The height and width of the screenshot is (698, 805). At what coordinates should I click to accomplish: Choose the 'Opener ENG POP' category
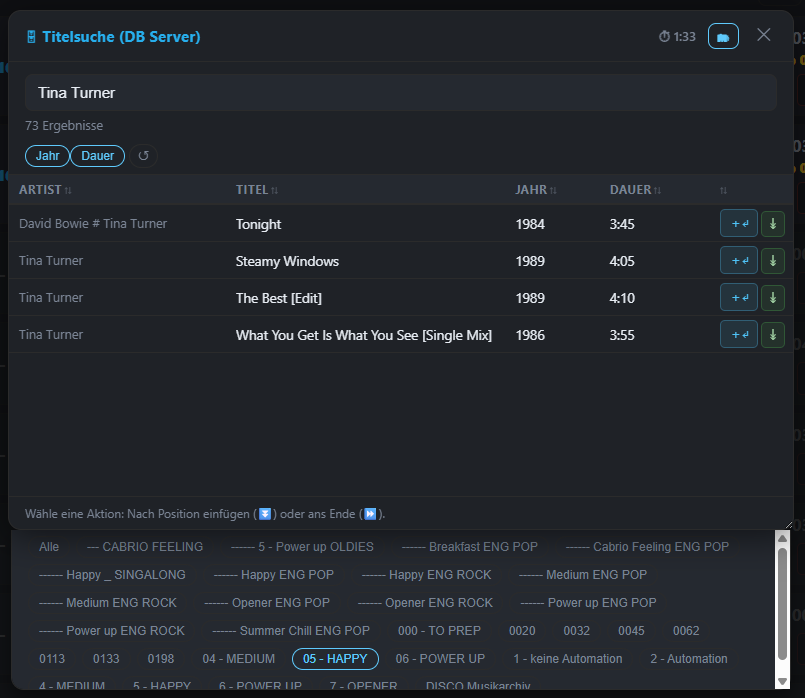click(267, 603)
